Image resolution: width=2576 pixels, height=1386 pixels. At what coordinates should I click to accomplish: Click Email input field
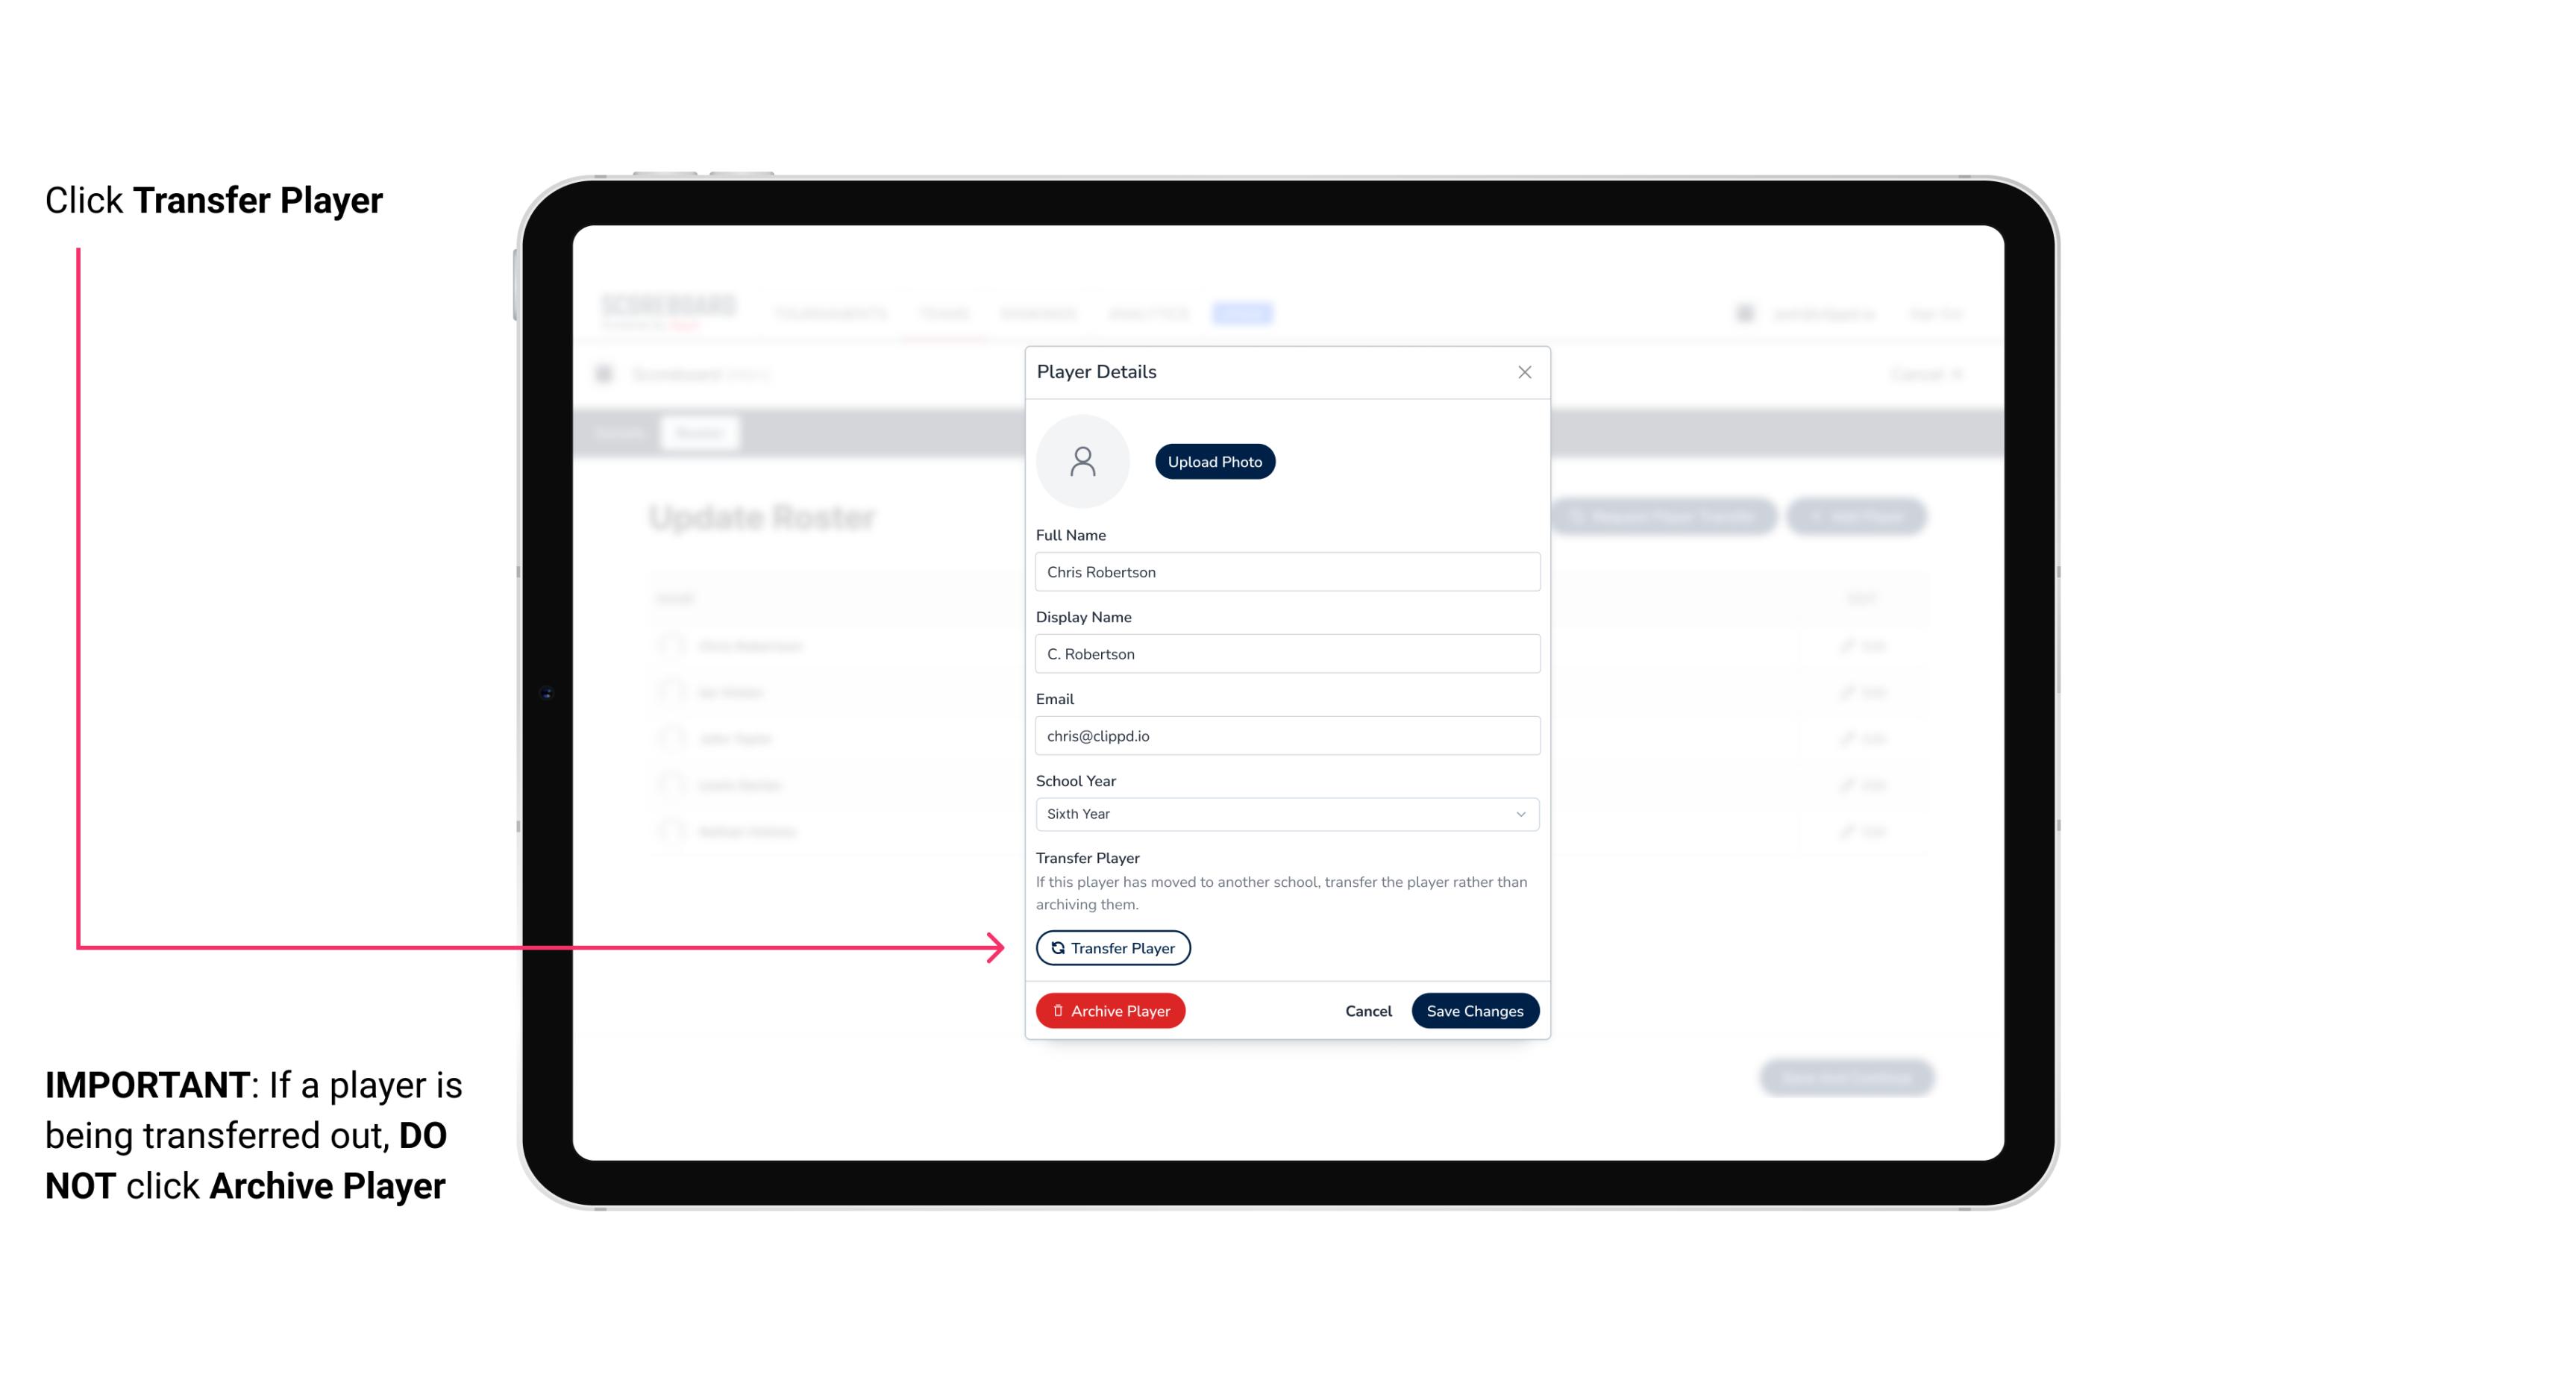click(1287, 734)
